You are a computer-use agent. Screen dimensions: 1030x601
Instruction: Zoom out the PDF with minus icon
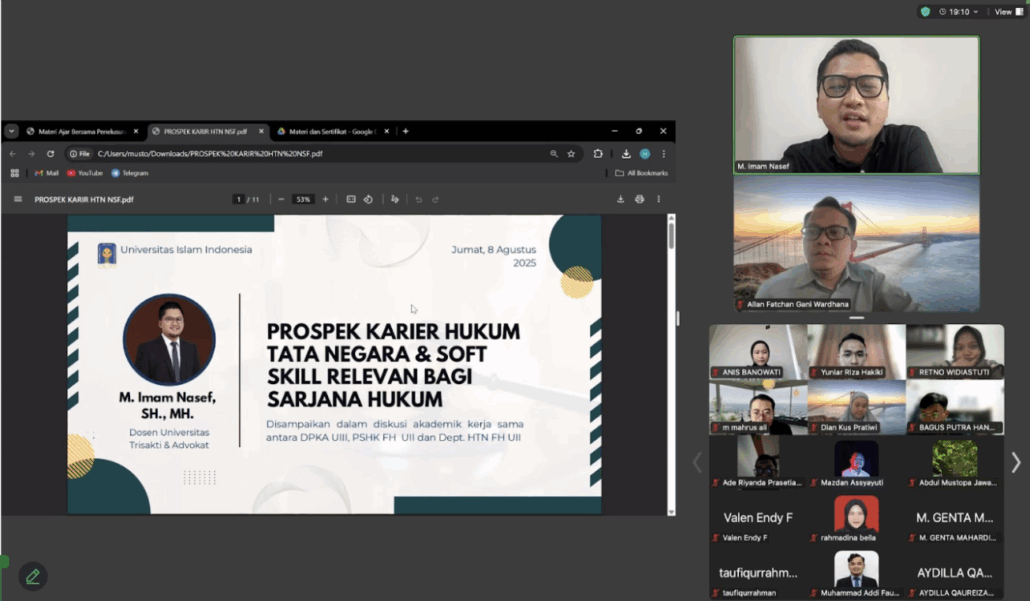click(281, 199)
